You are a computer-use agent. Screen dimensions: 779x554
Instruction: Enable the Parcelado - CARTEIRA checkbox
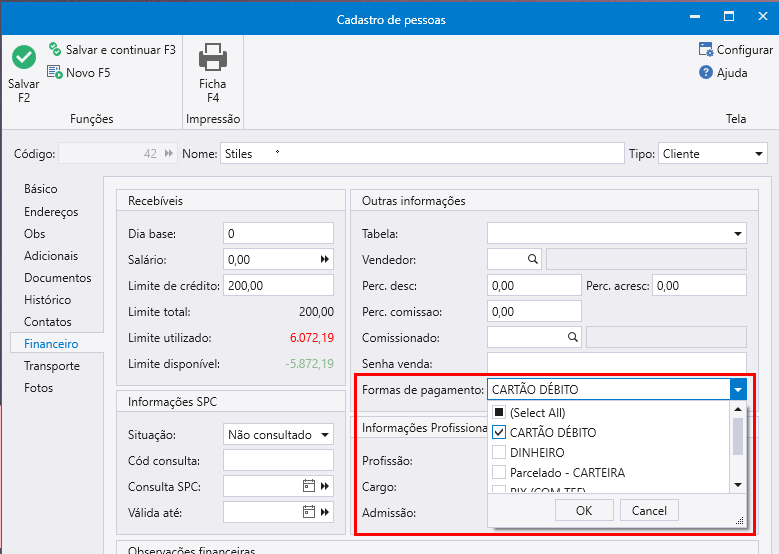(x=499, y=472)
